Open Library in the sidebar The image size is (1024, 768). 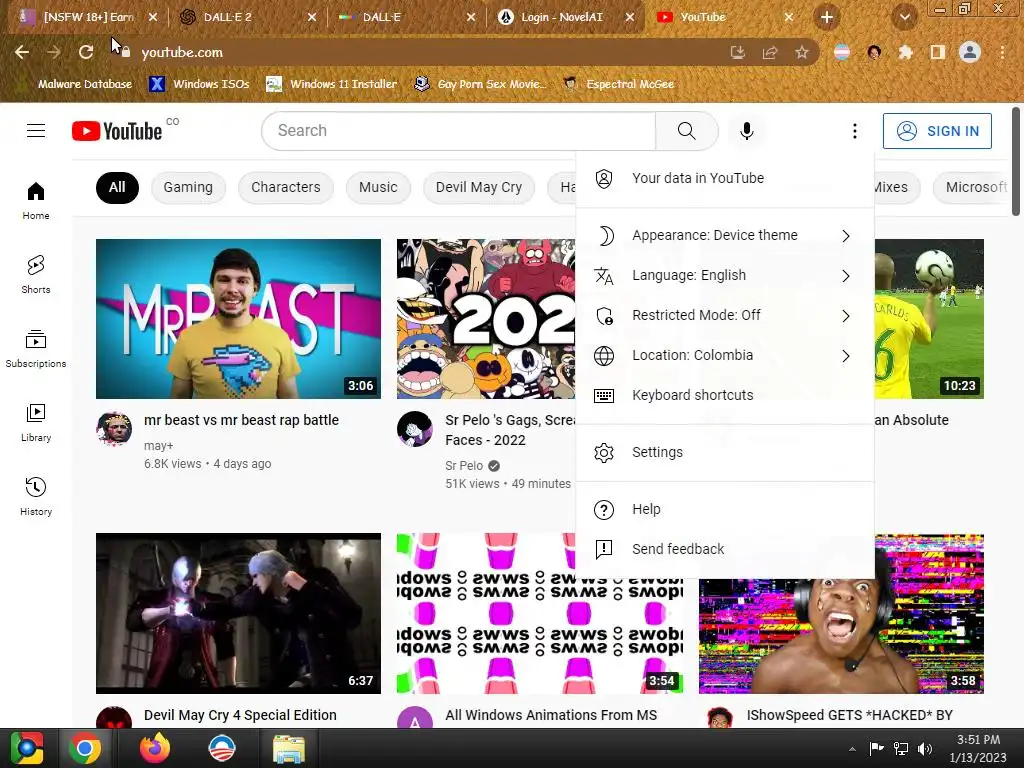pyautogui.click(x=36, y=423)
